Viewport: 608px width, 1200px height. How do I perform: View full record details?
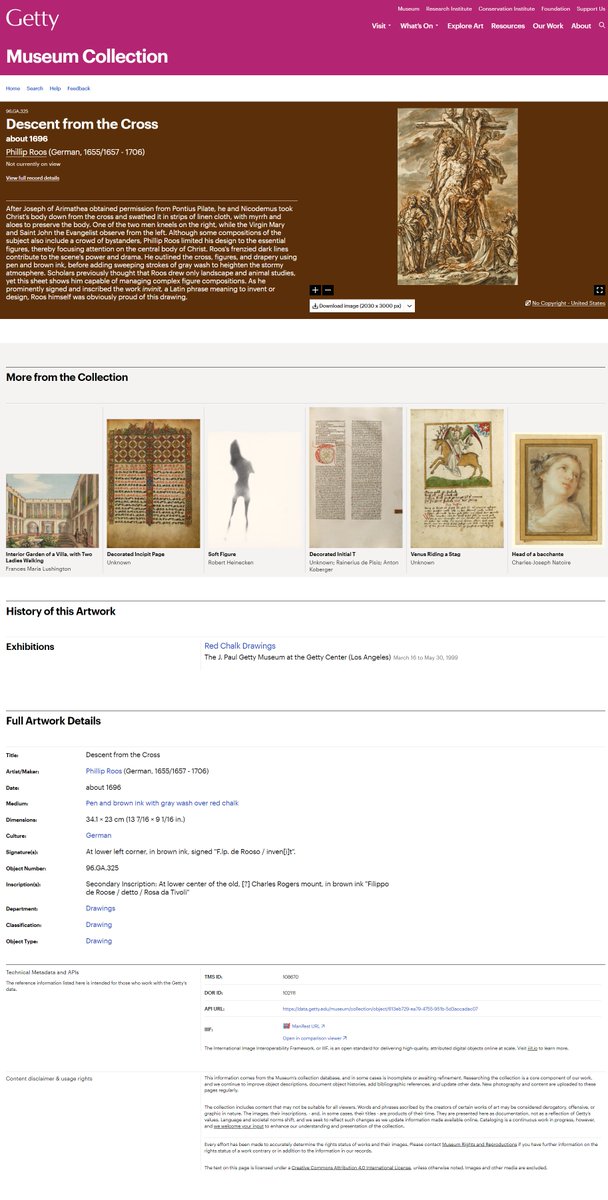click(33, 178)
